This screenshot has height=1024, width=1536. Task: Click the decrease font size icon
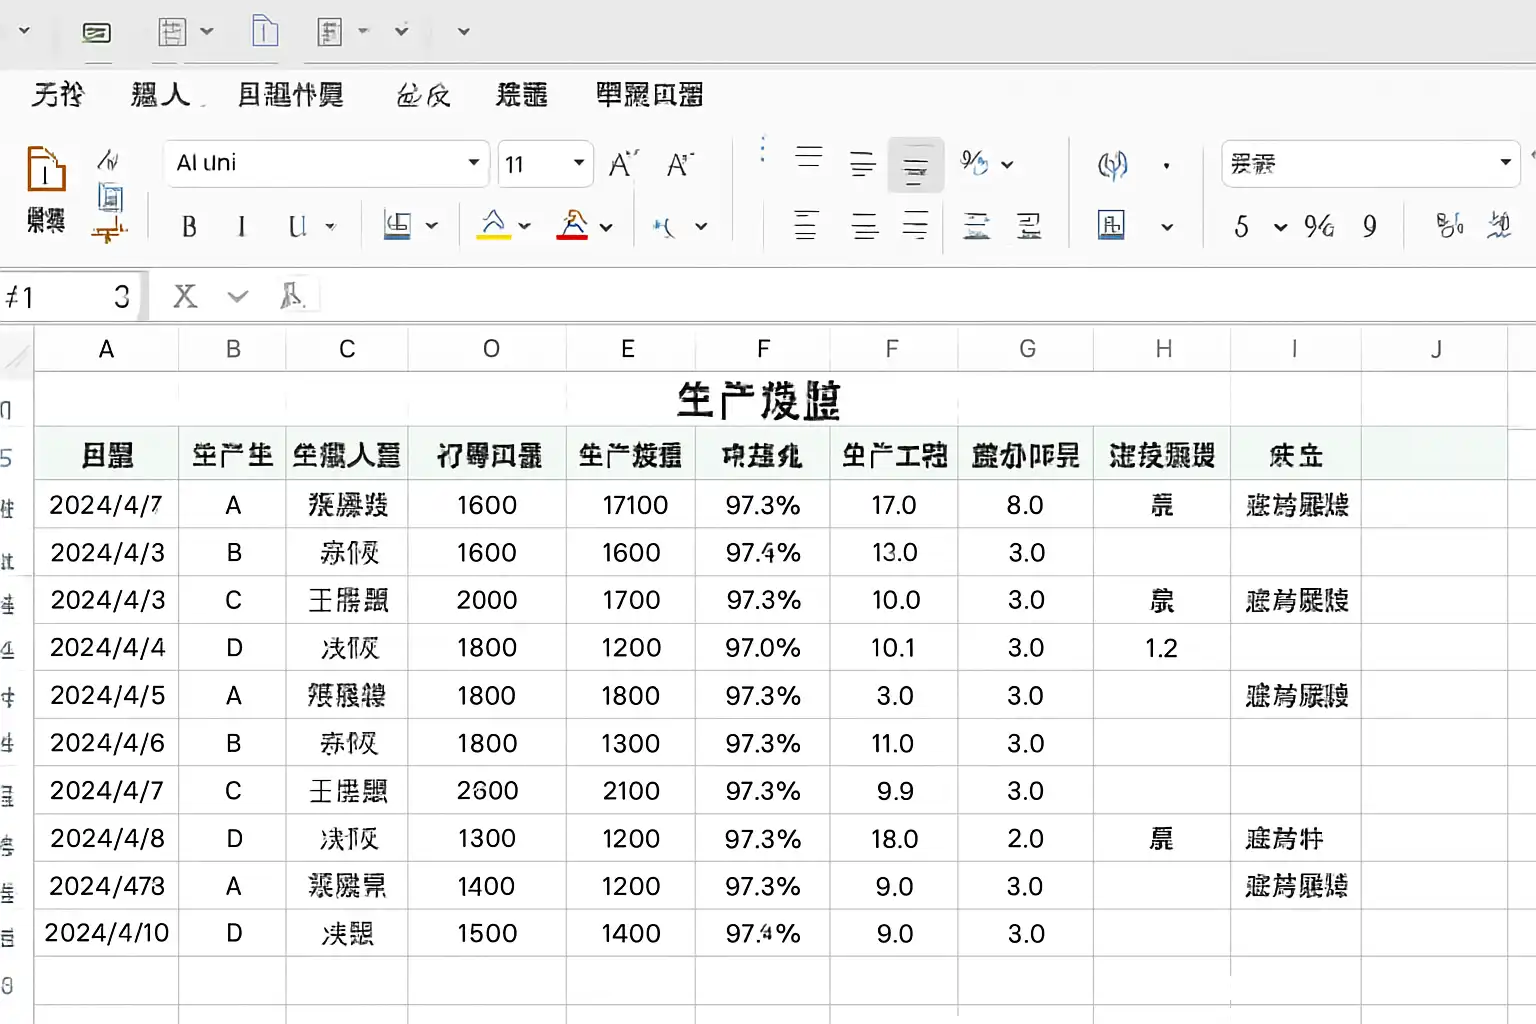coord(680,164)
